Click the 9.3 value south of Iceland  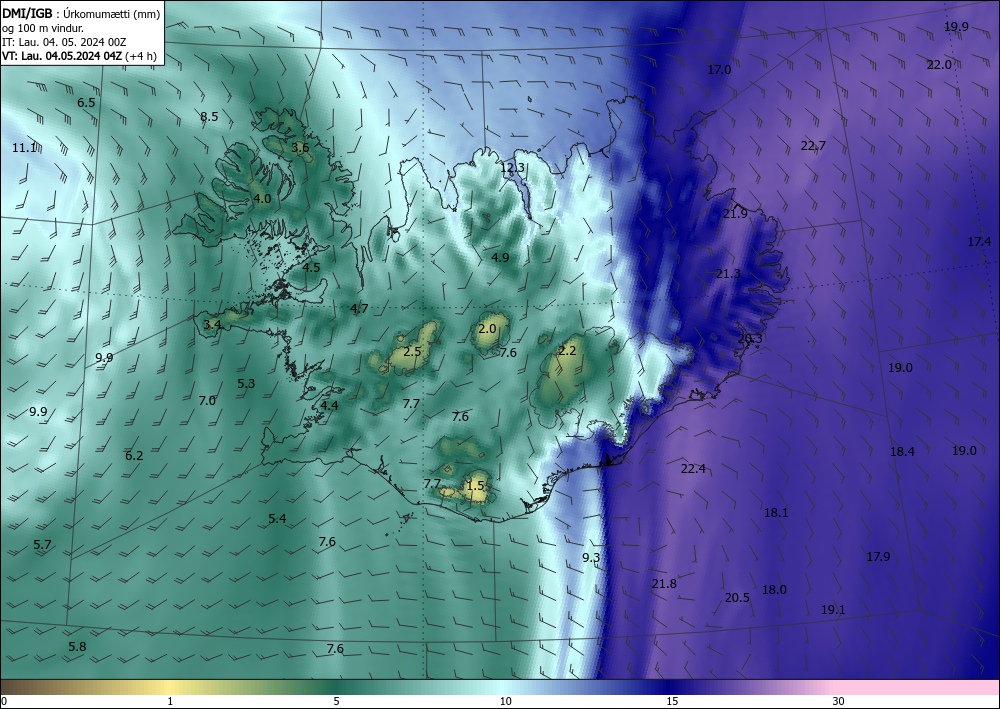pyautogui.click(x=591, y=558)
